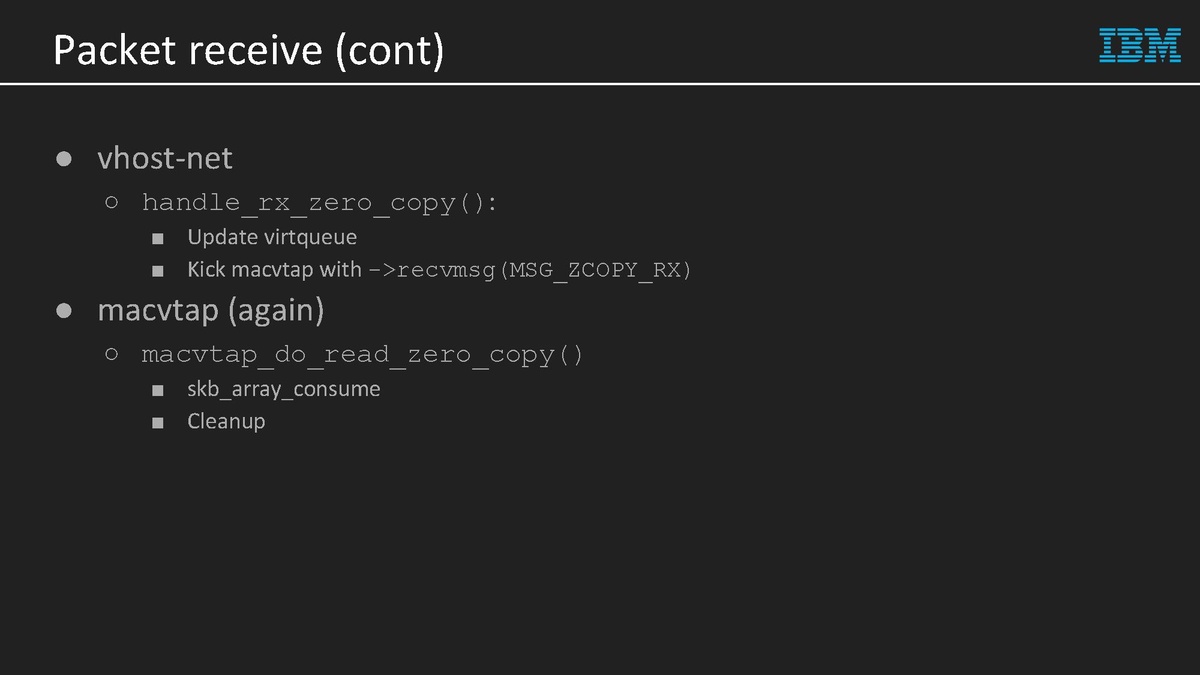Select the "macvtap (again)" heading text
This screenshot has width=1200, height=675.
click(211, 311)
